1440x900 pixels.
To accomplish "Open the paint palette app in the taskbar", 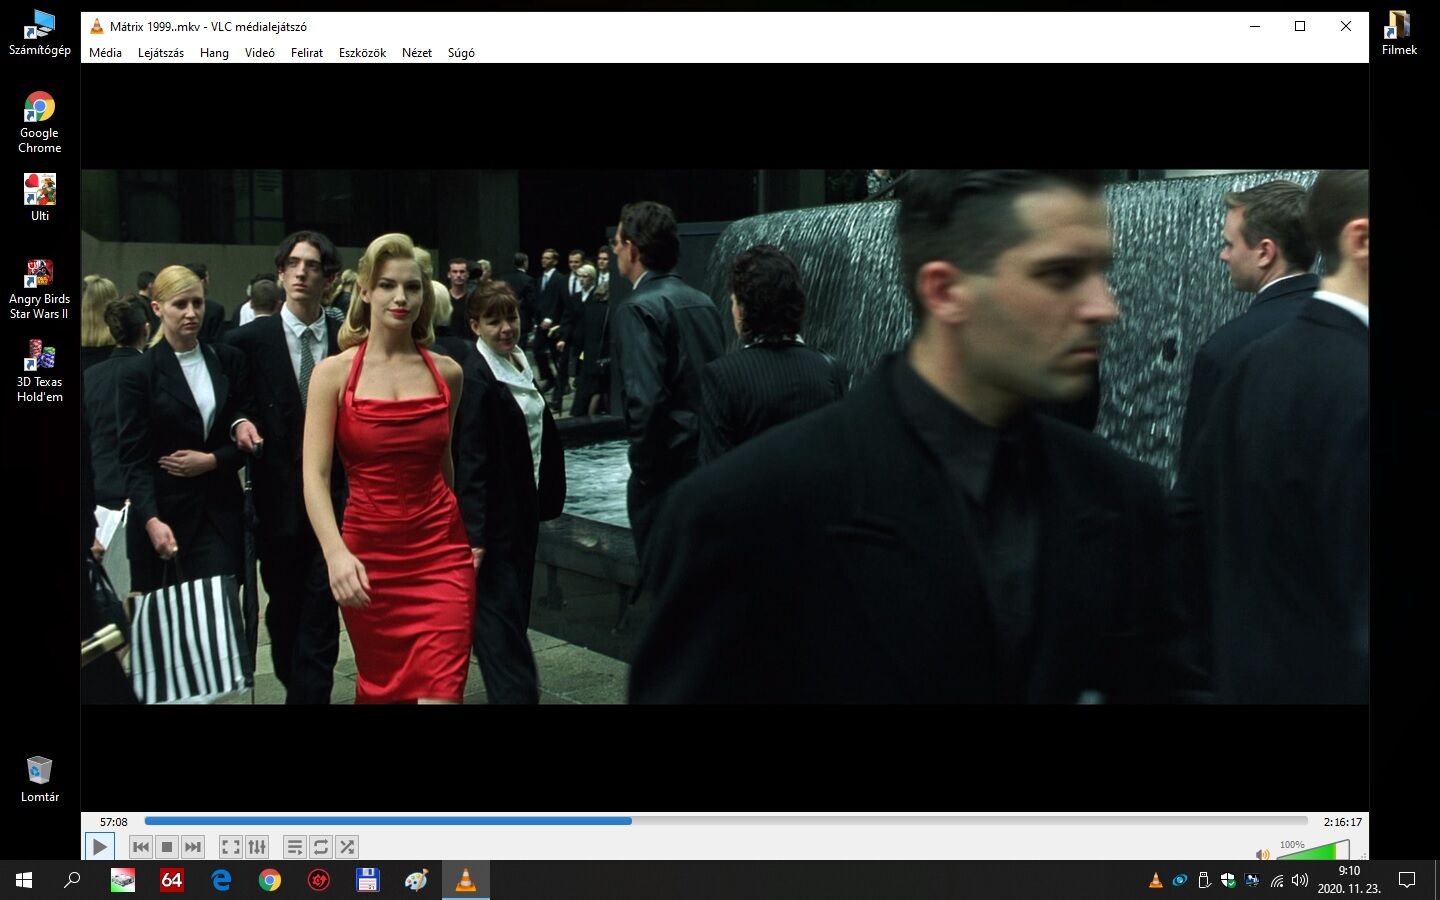I will [x=417, y=880].
